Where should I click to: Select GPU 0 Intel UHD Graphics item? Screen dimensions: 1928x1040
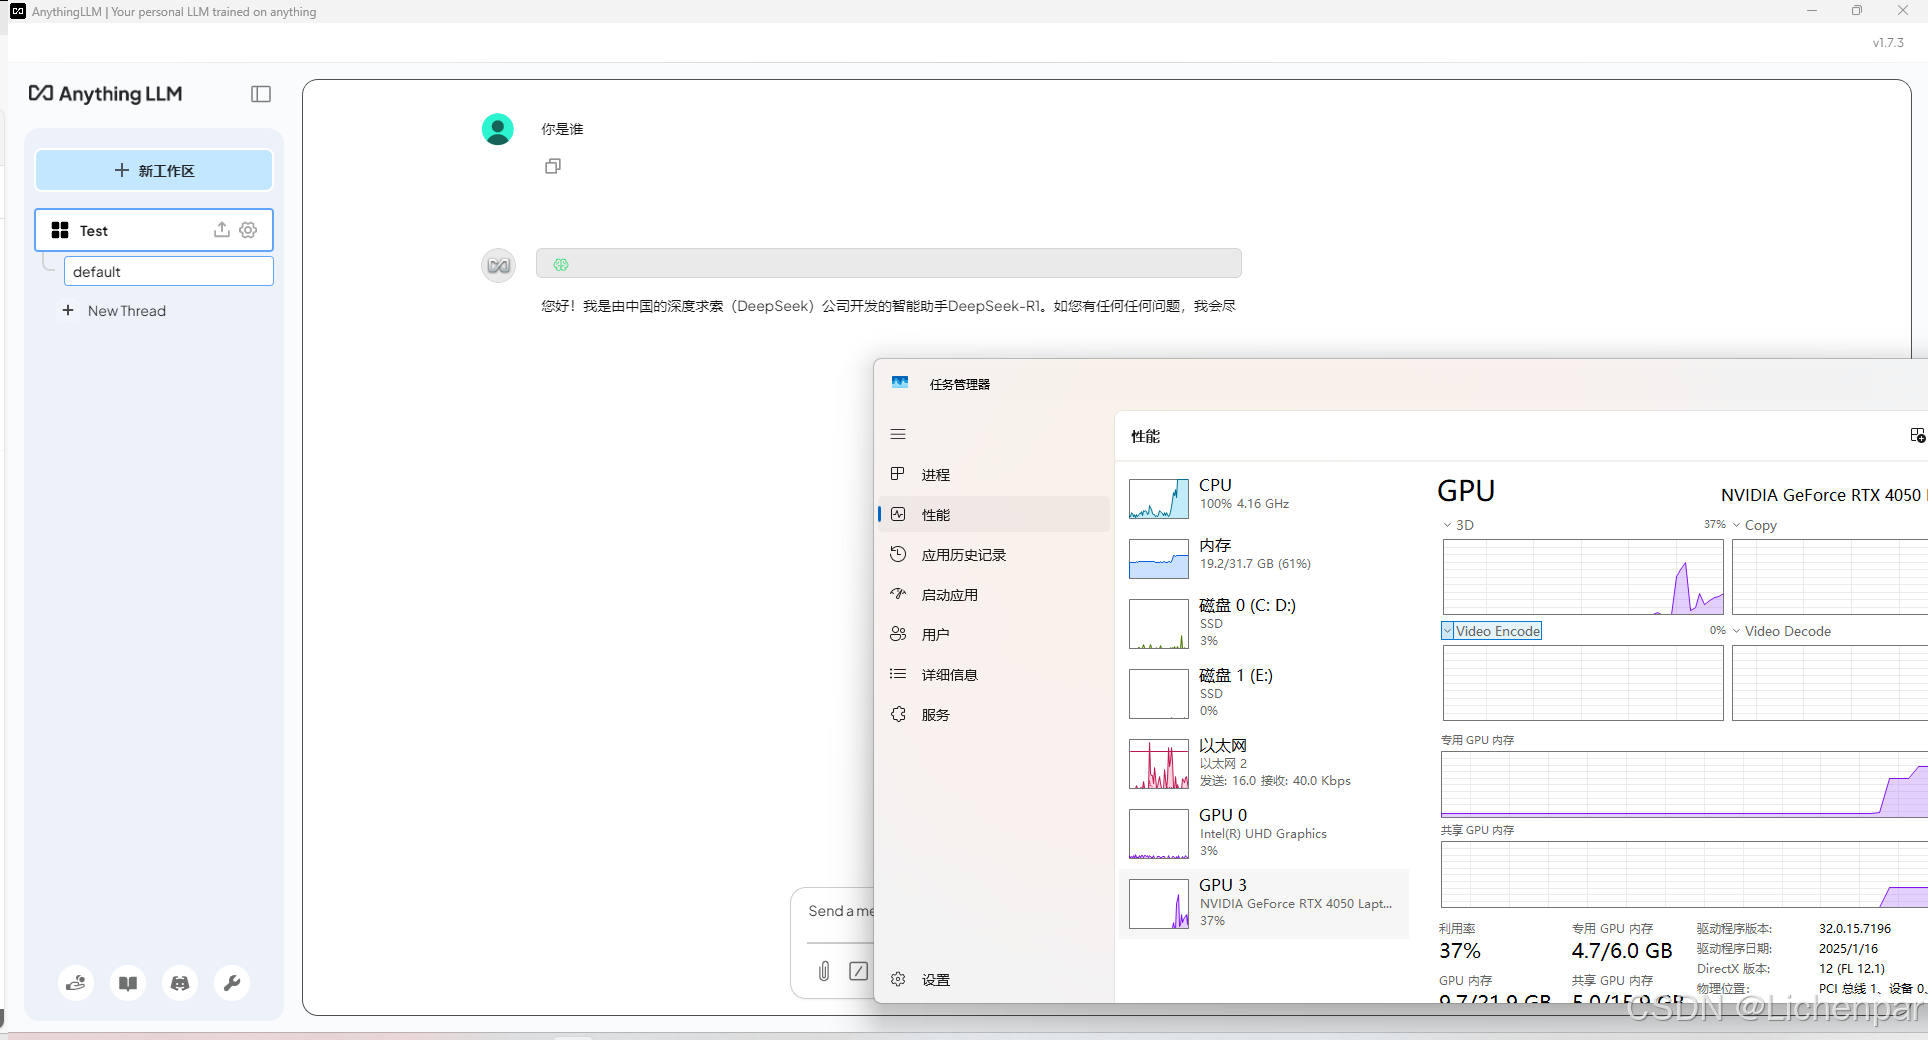[x=1264, y=832]
